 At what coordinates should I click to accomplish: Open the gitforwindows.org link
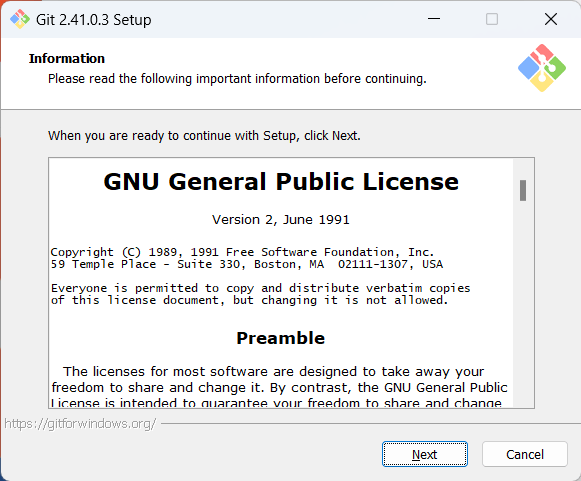click(x=80, y=424)
